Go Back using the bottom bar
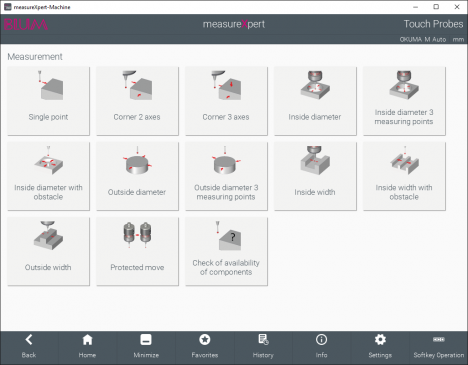Viewport: 468px width, 365px height. (29, 347)
